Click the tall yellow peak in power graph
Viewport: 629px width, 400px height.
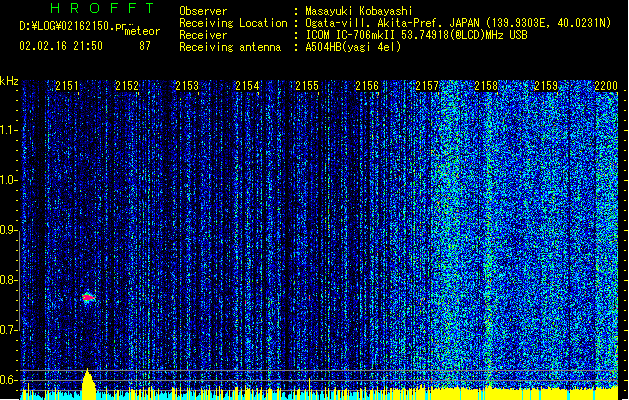coord(88,384)
